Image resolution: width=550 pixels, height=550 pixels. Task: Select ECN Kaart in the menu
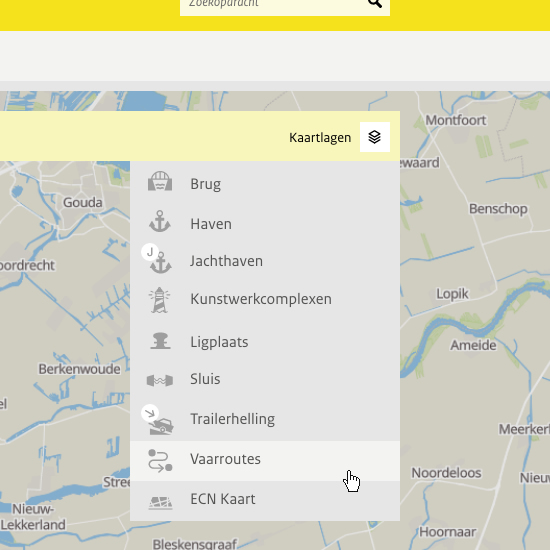[265, 501]
